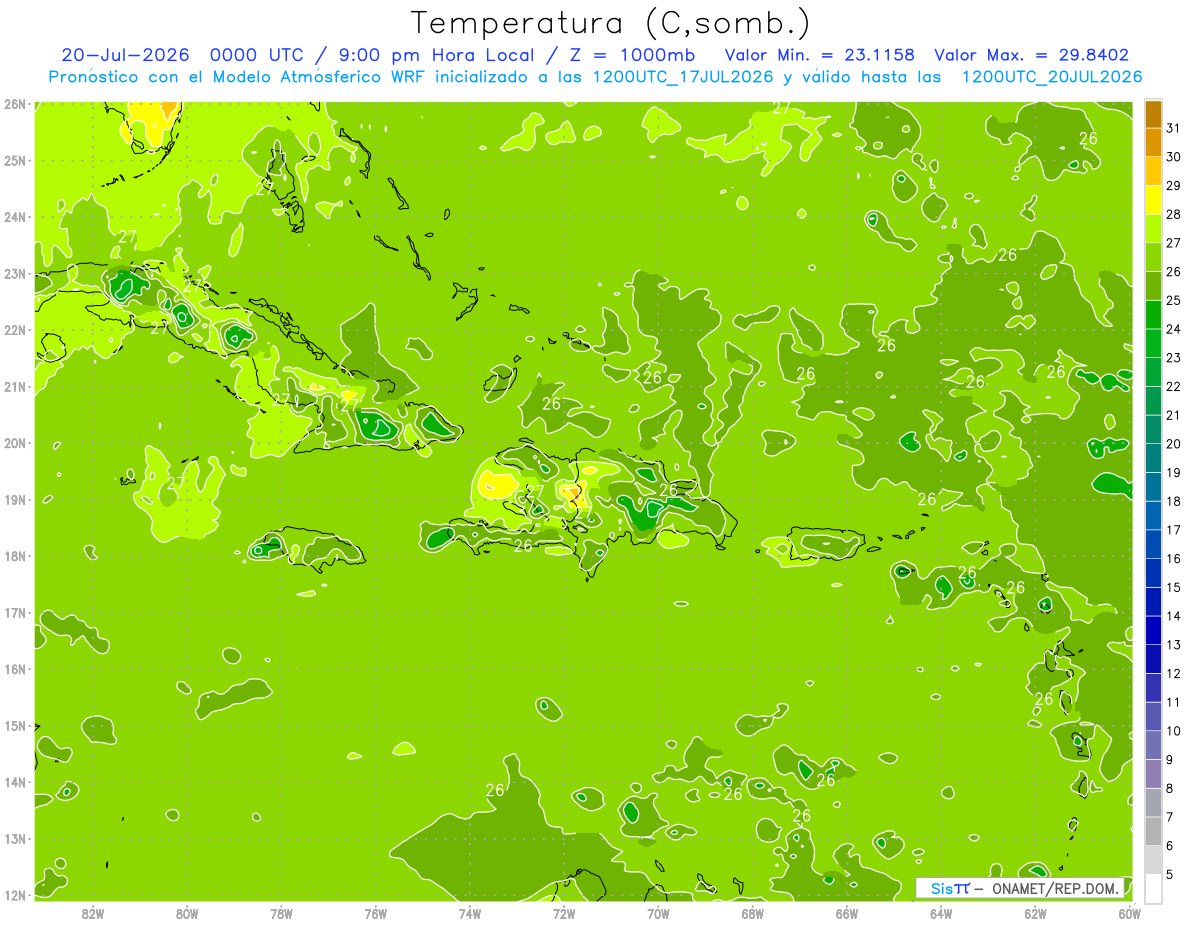1200x927 pixels.
Task: Click the blue legend swatch between 16 and 17
Action: [1153, 544]
